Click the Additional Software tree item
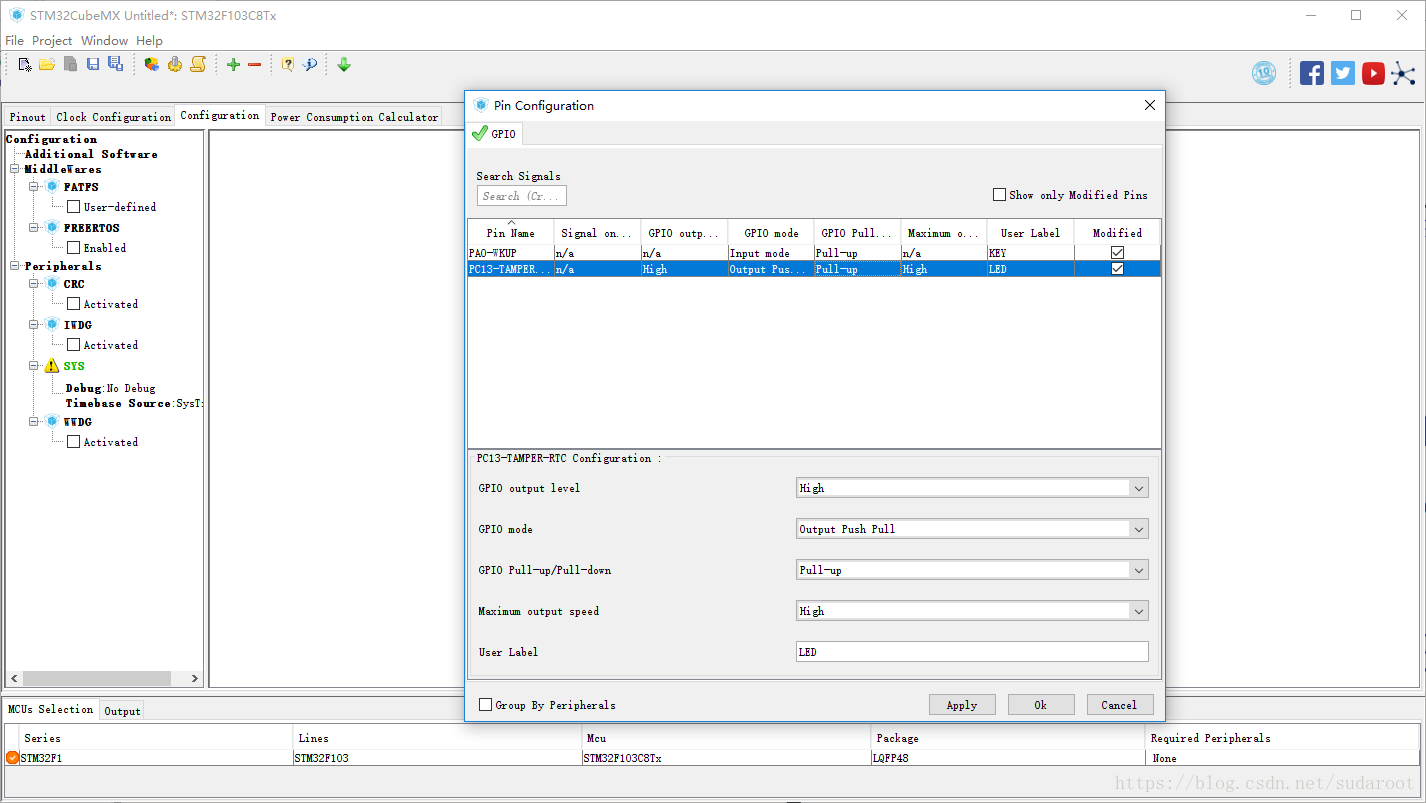Viewport: 1426px width, 803px height. coord(91,154)
